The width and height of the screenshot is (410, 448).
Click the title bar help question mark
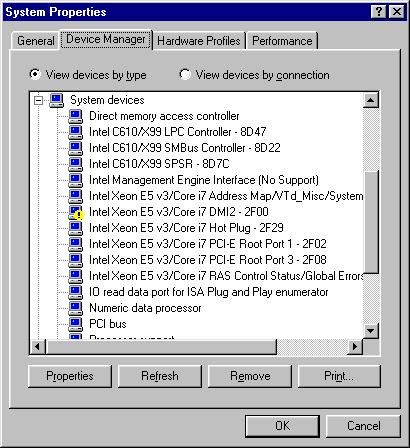[379, 12]
